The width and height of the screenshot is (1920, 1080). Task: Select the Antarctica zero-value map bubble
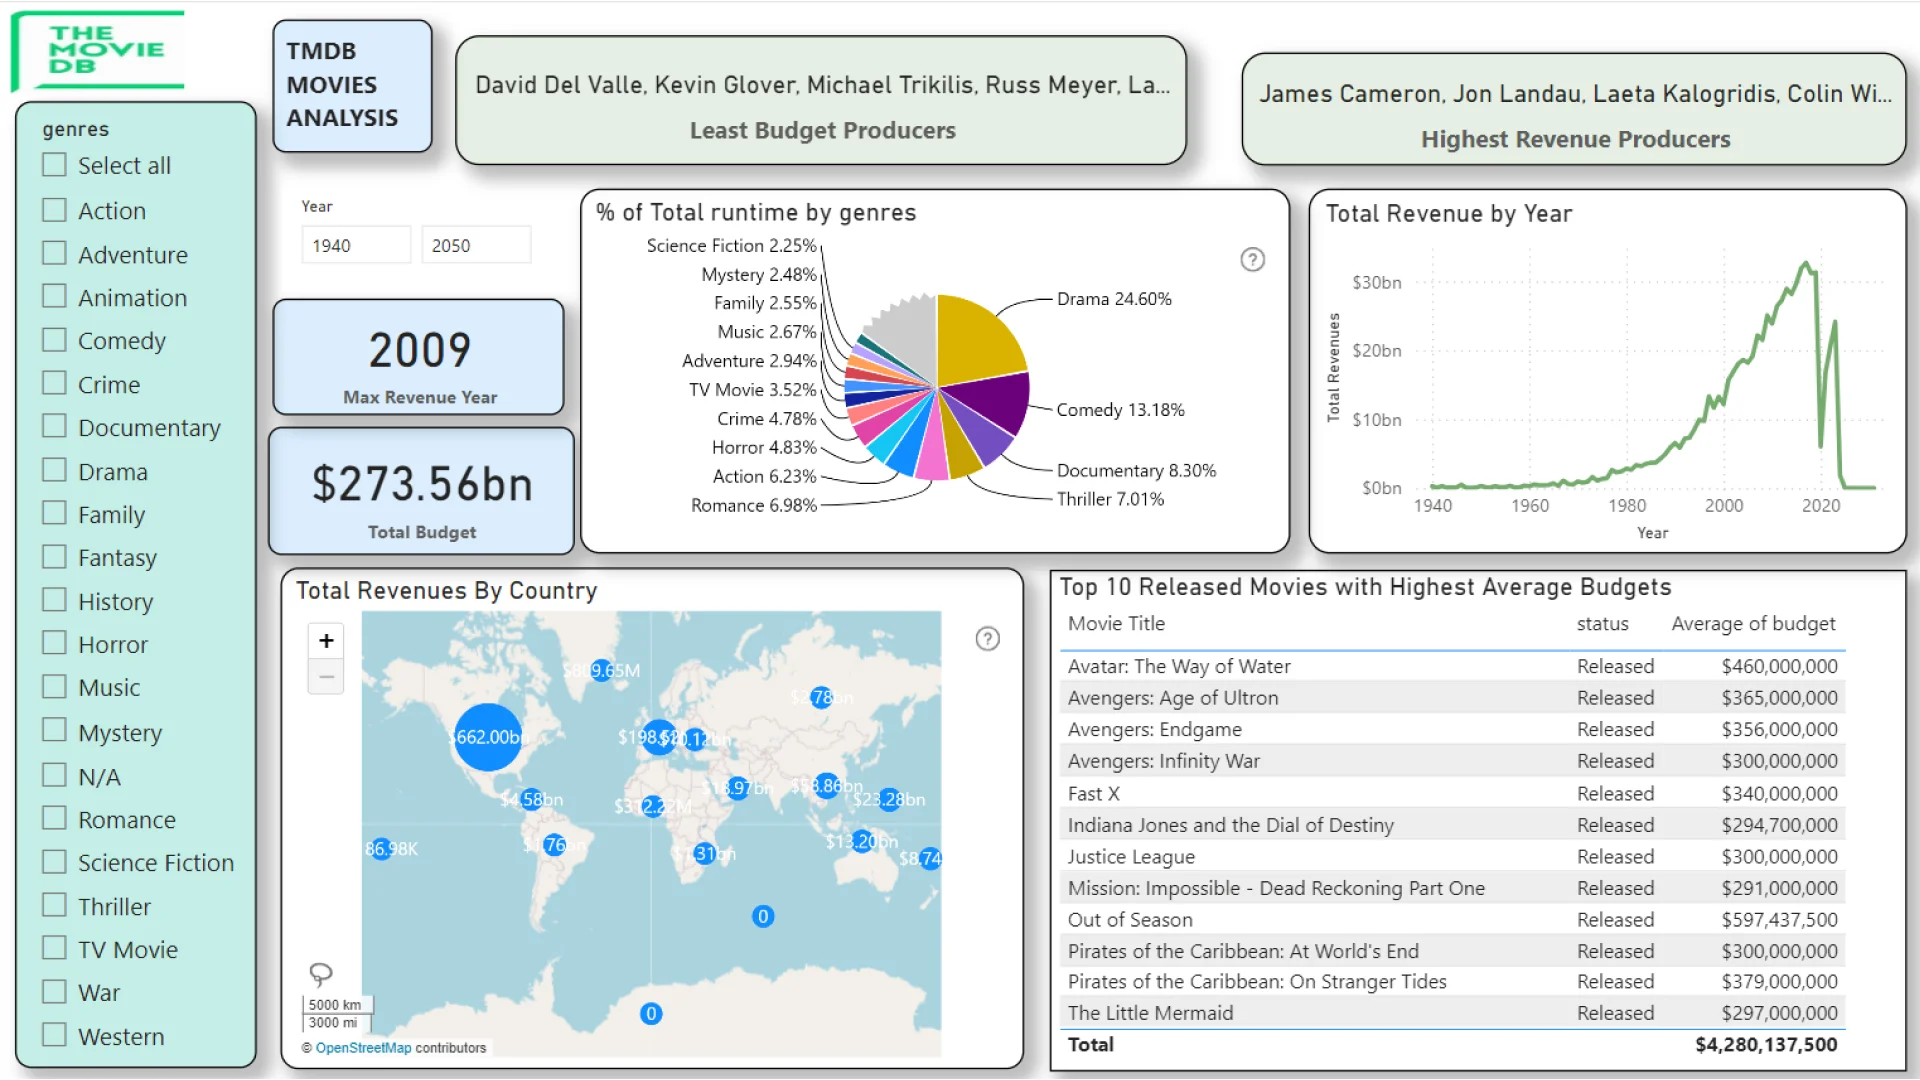point(651,1014)
